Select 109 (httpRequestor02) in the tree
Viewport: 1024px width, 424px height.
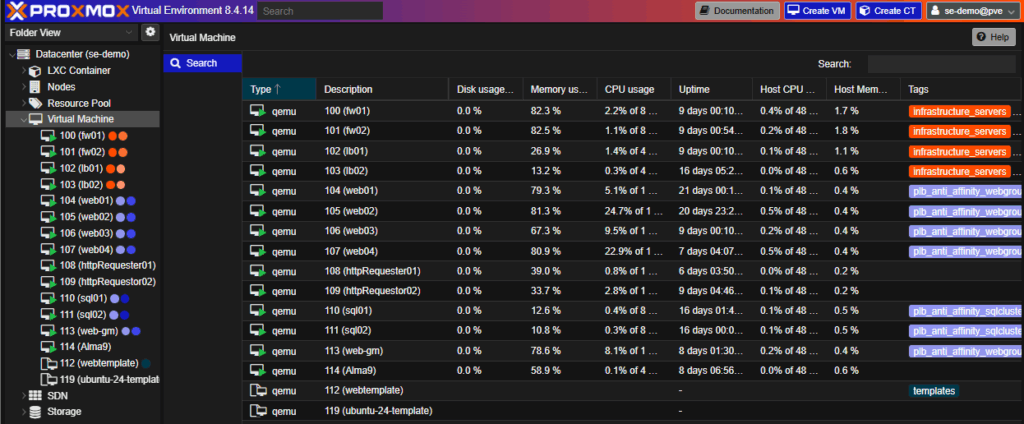[x=108, y=282]
